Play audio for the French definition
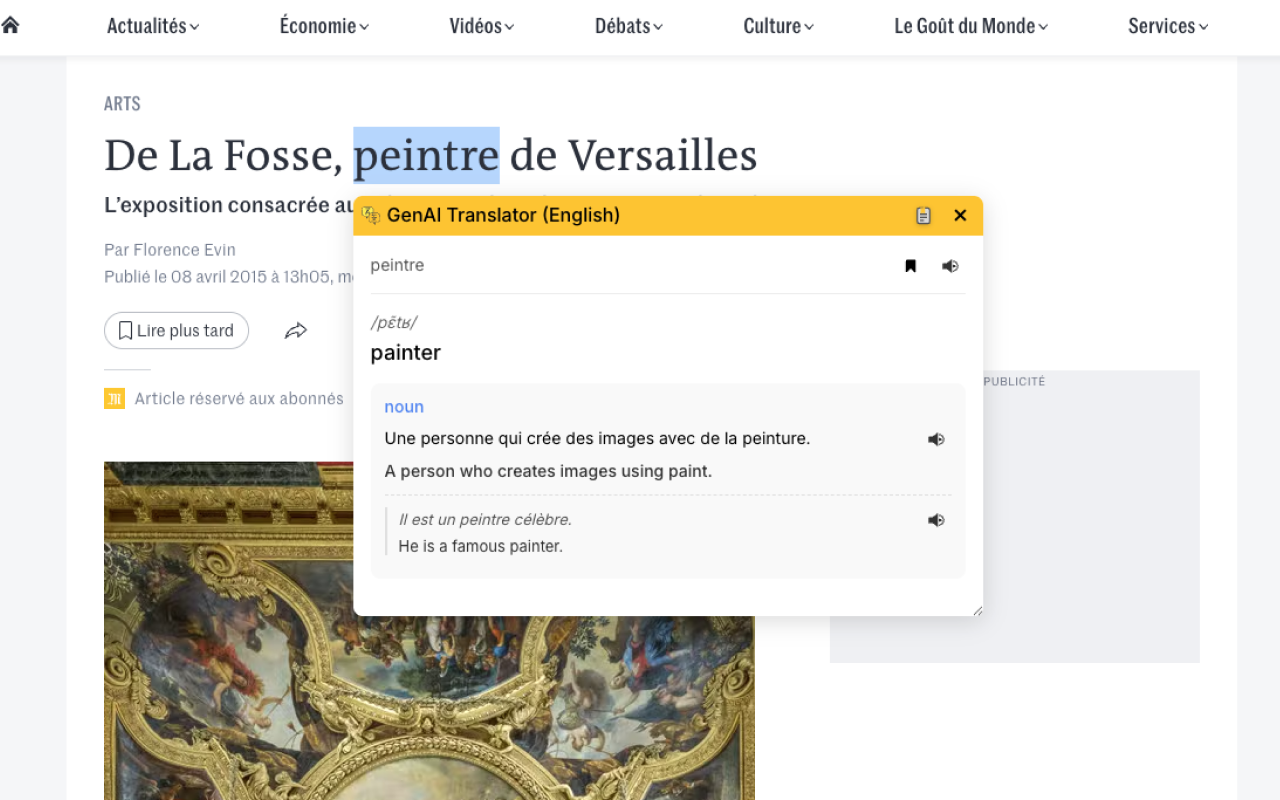The image size is (1280, 800). [x=936, y=439]
